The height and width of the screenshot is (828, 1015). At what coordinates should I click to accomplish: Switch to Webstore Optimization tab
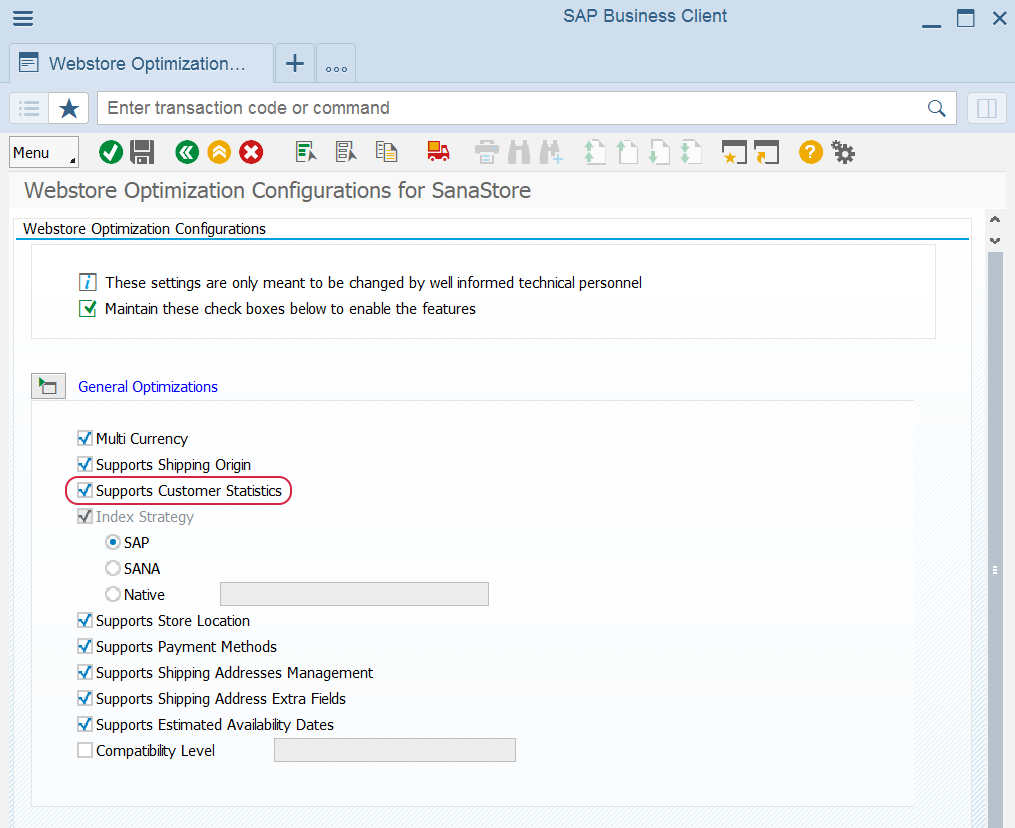(141, 63)
